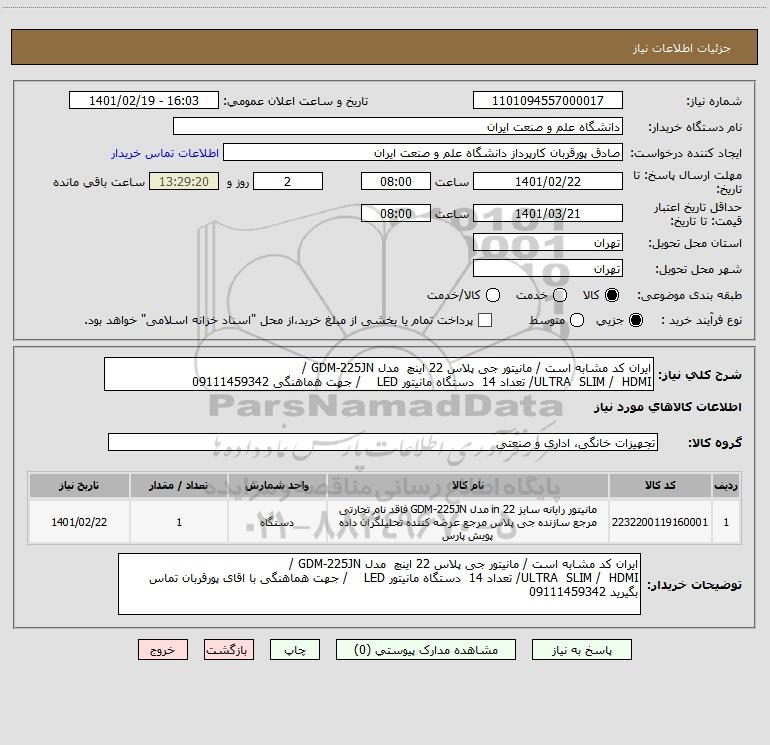Select the کالا radio button
770x745 pixels.
612,295
